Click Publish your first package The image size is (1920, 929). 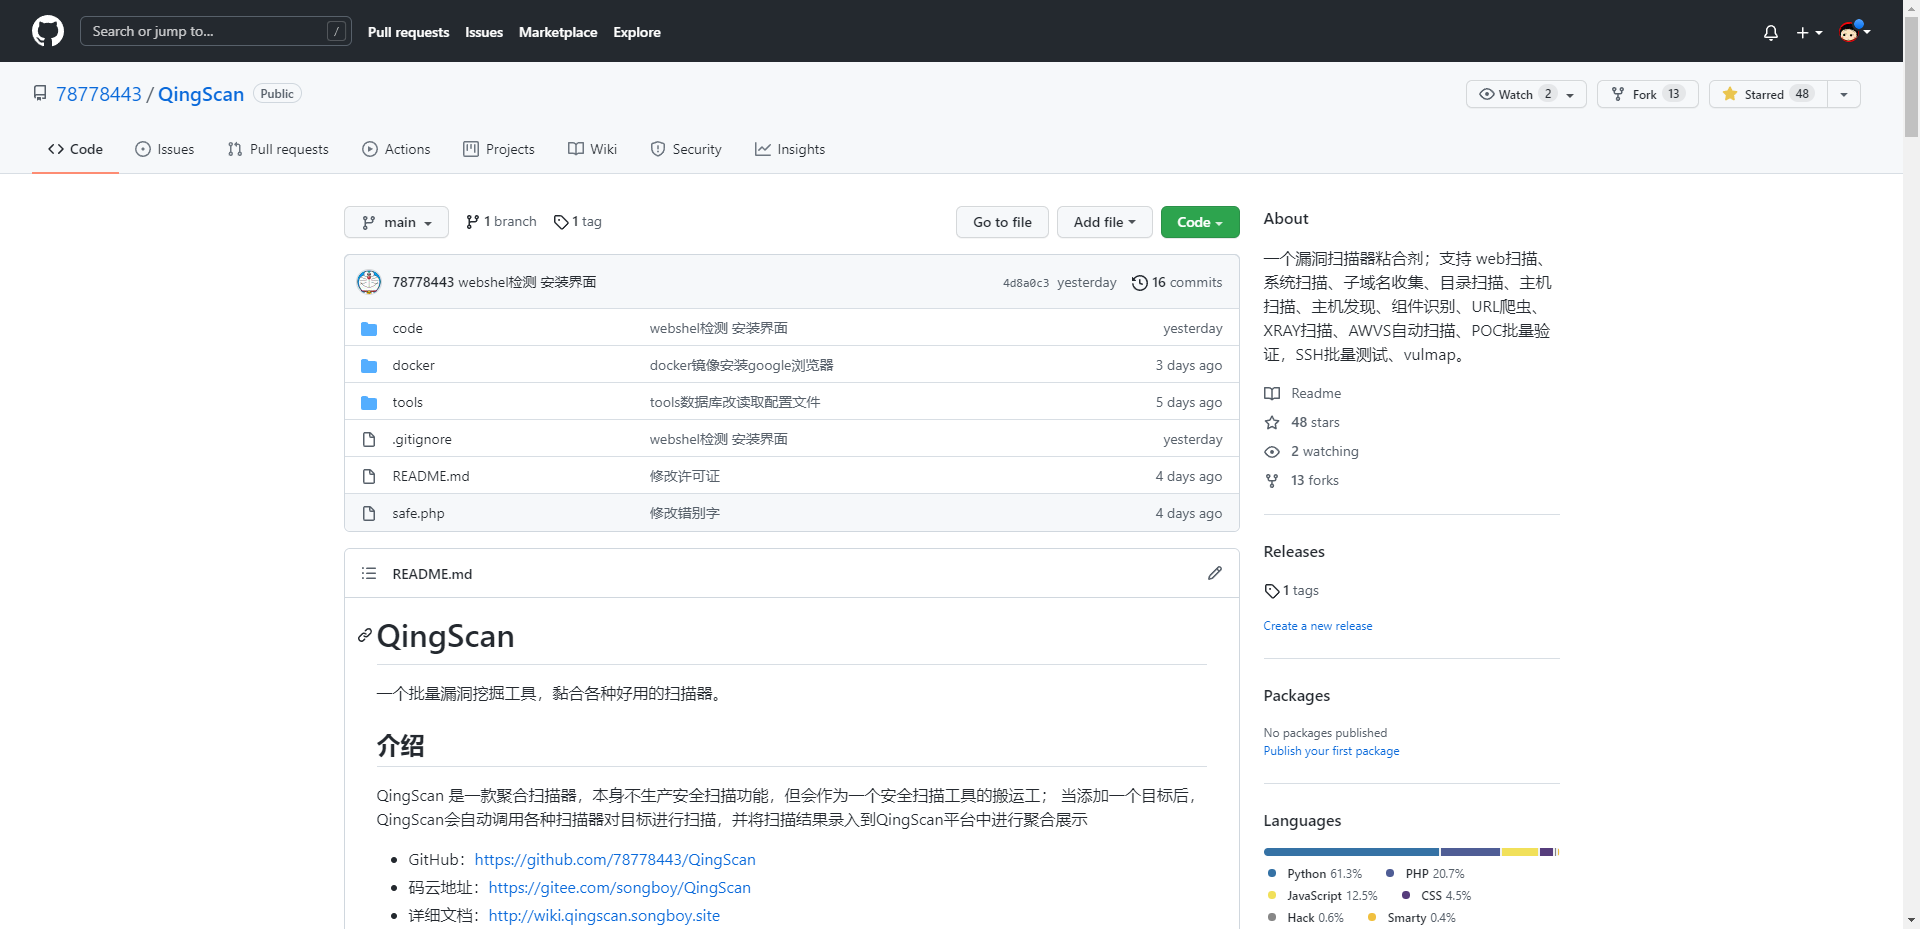click(1331, 751)
